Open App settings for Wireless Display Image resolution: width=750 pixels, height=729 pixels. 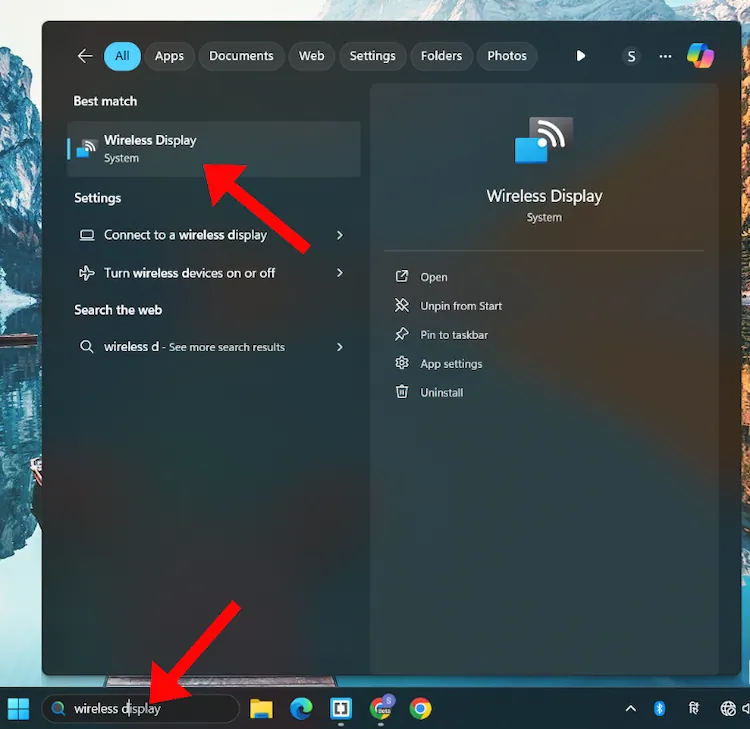[451, 364]
